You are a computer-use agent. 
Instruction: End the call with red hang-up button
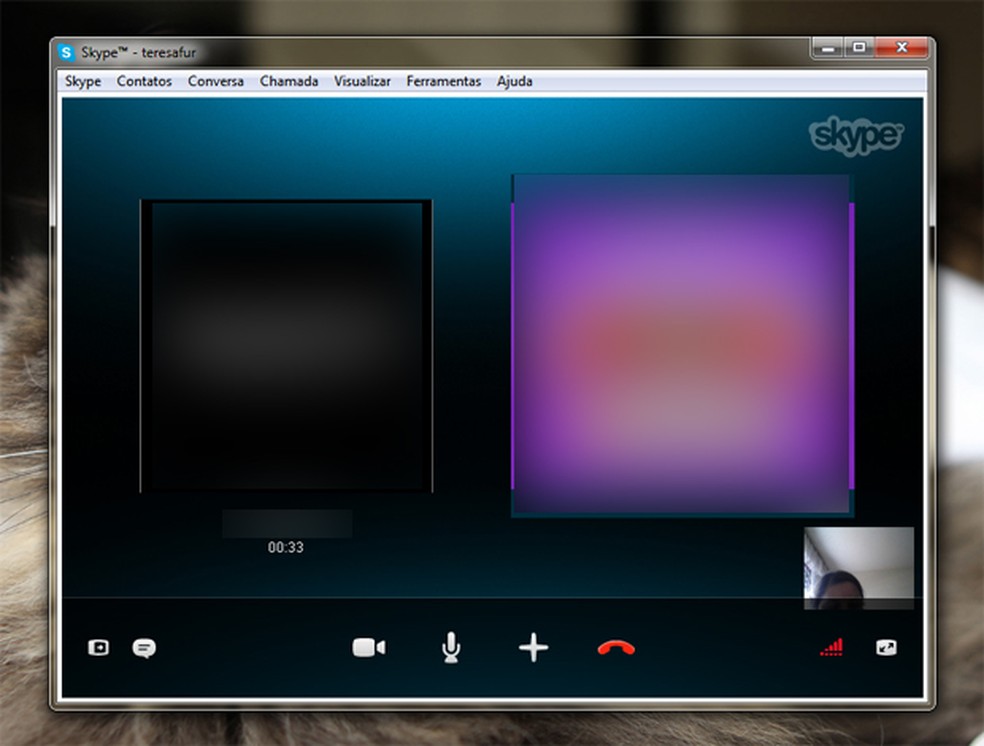[616, 648]
